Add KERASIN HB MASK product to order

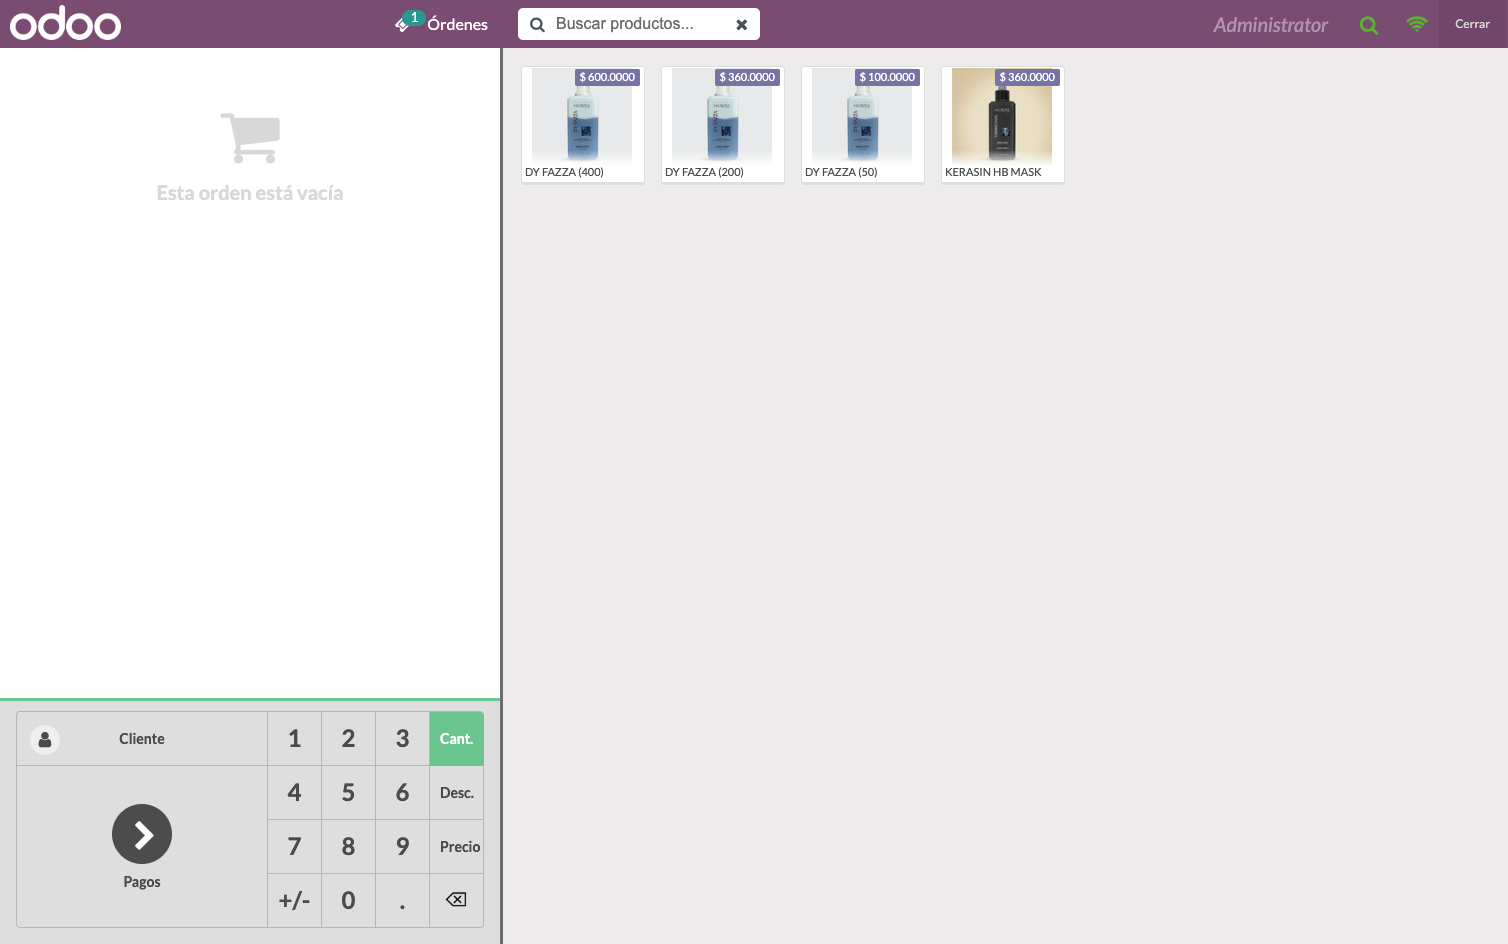pyautogui.click(x=1003, y=125)
